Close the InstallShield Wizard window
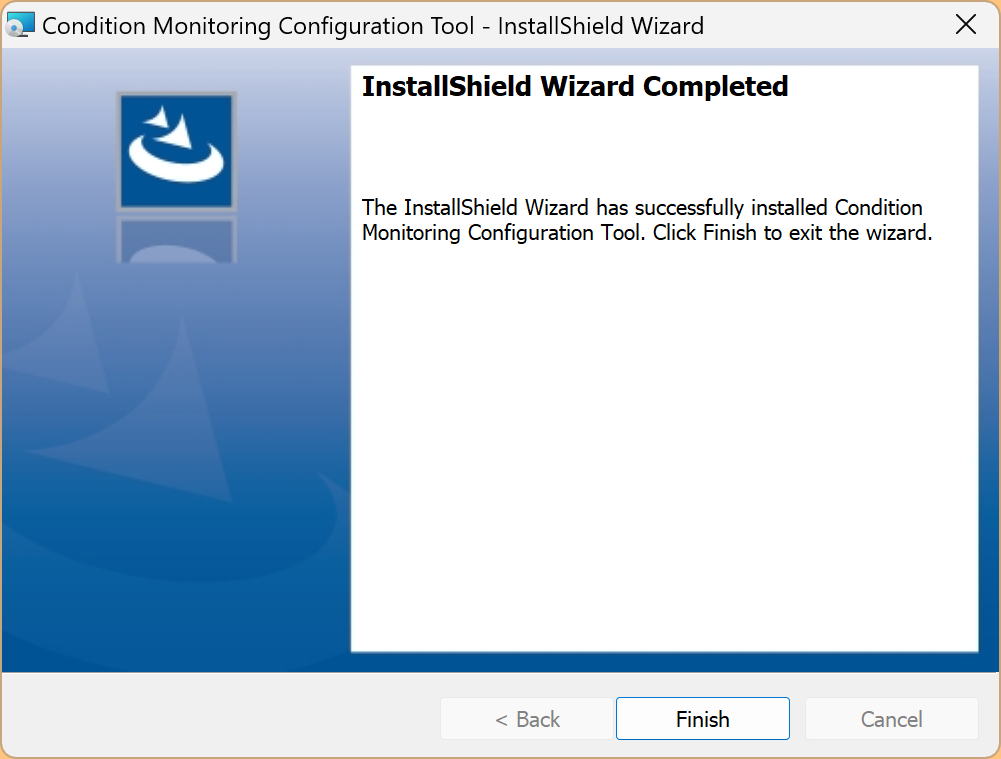Viewport: 1001px width, 759px height. pos(966,25)
